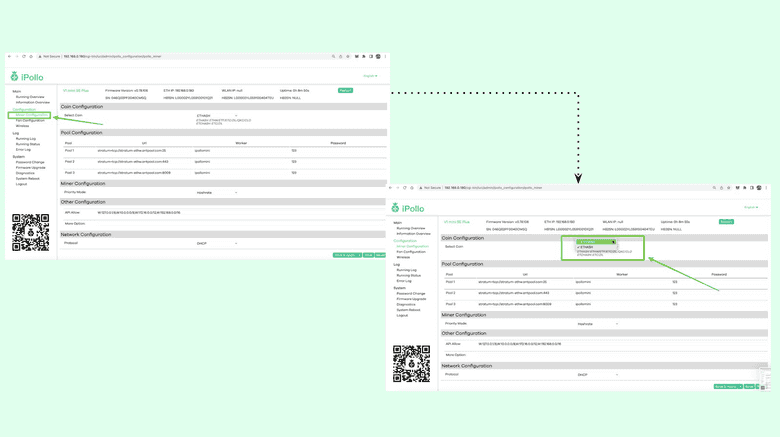Go to Running Overview in left sidebar
The image size is (780, 437).
click(x=30, y=97)
